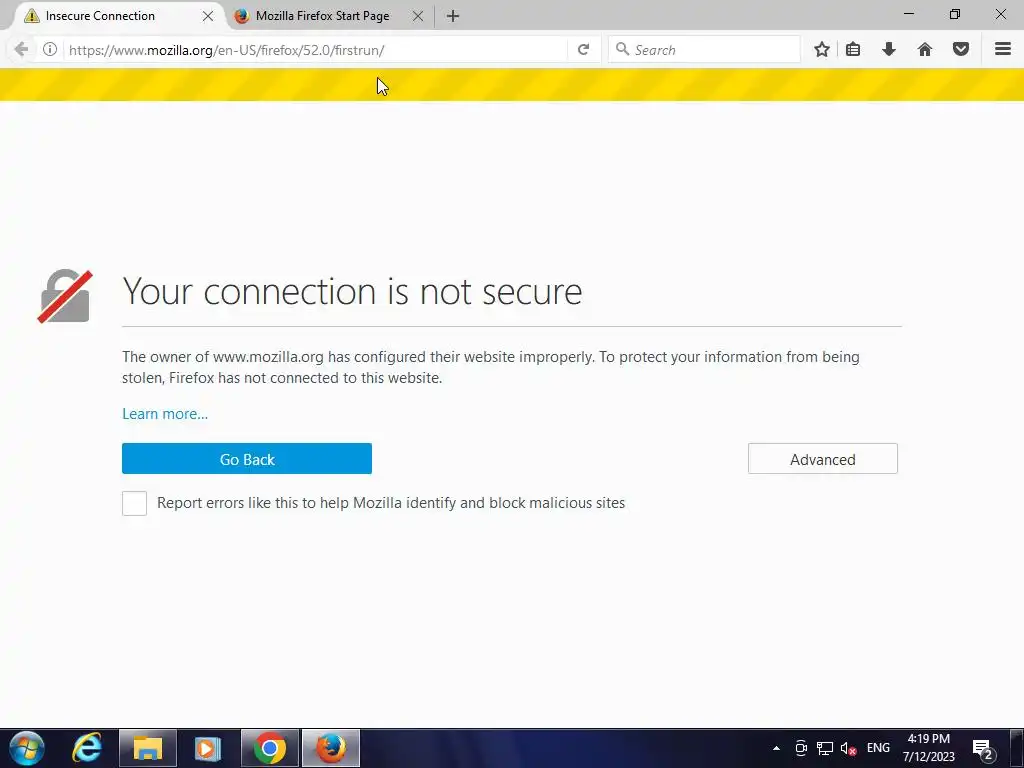Image resolution: width=1024 pixels, height=768 pixels.
Task: Click the tray icon left of network
Action: coord(801,749)
